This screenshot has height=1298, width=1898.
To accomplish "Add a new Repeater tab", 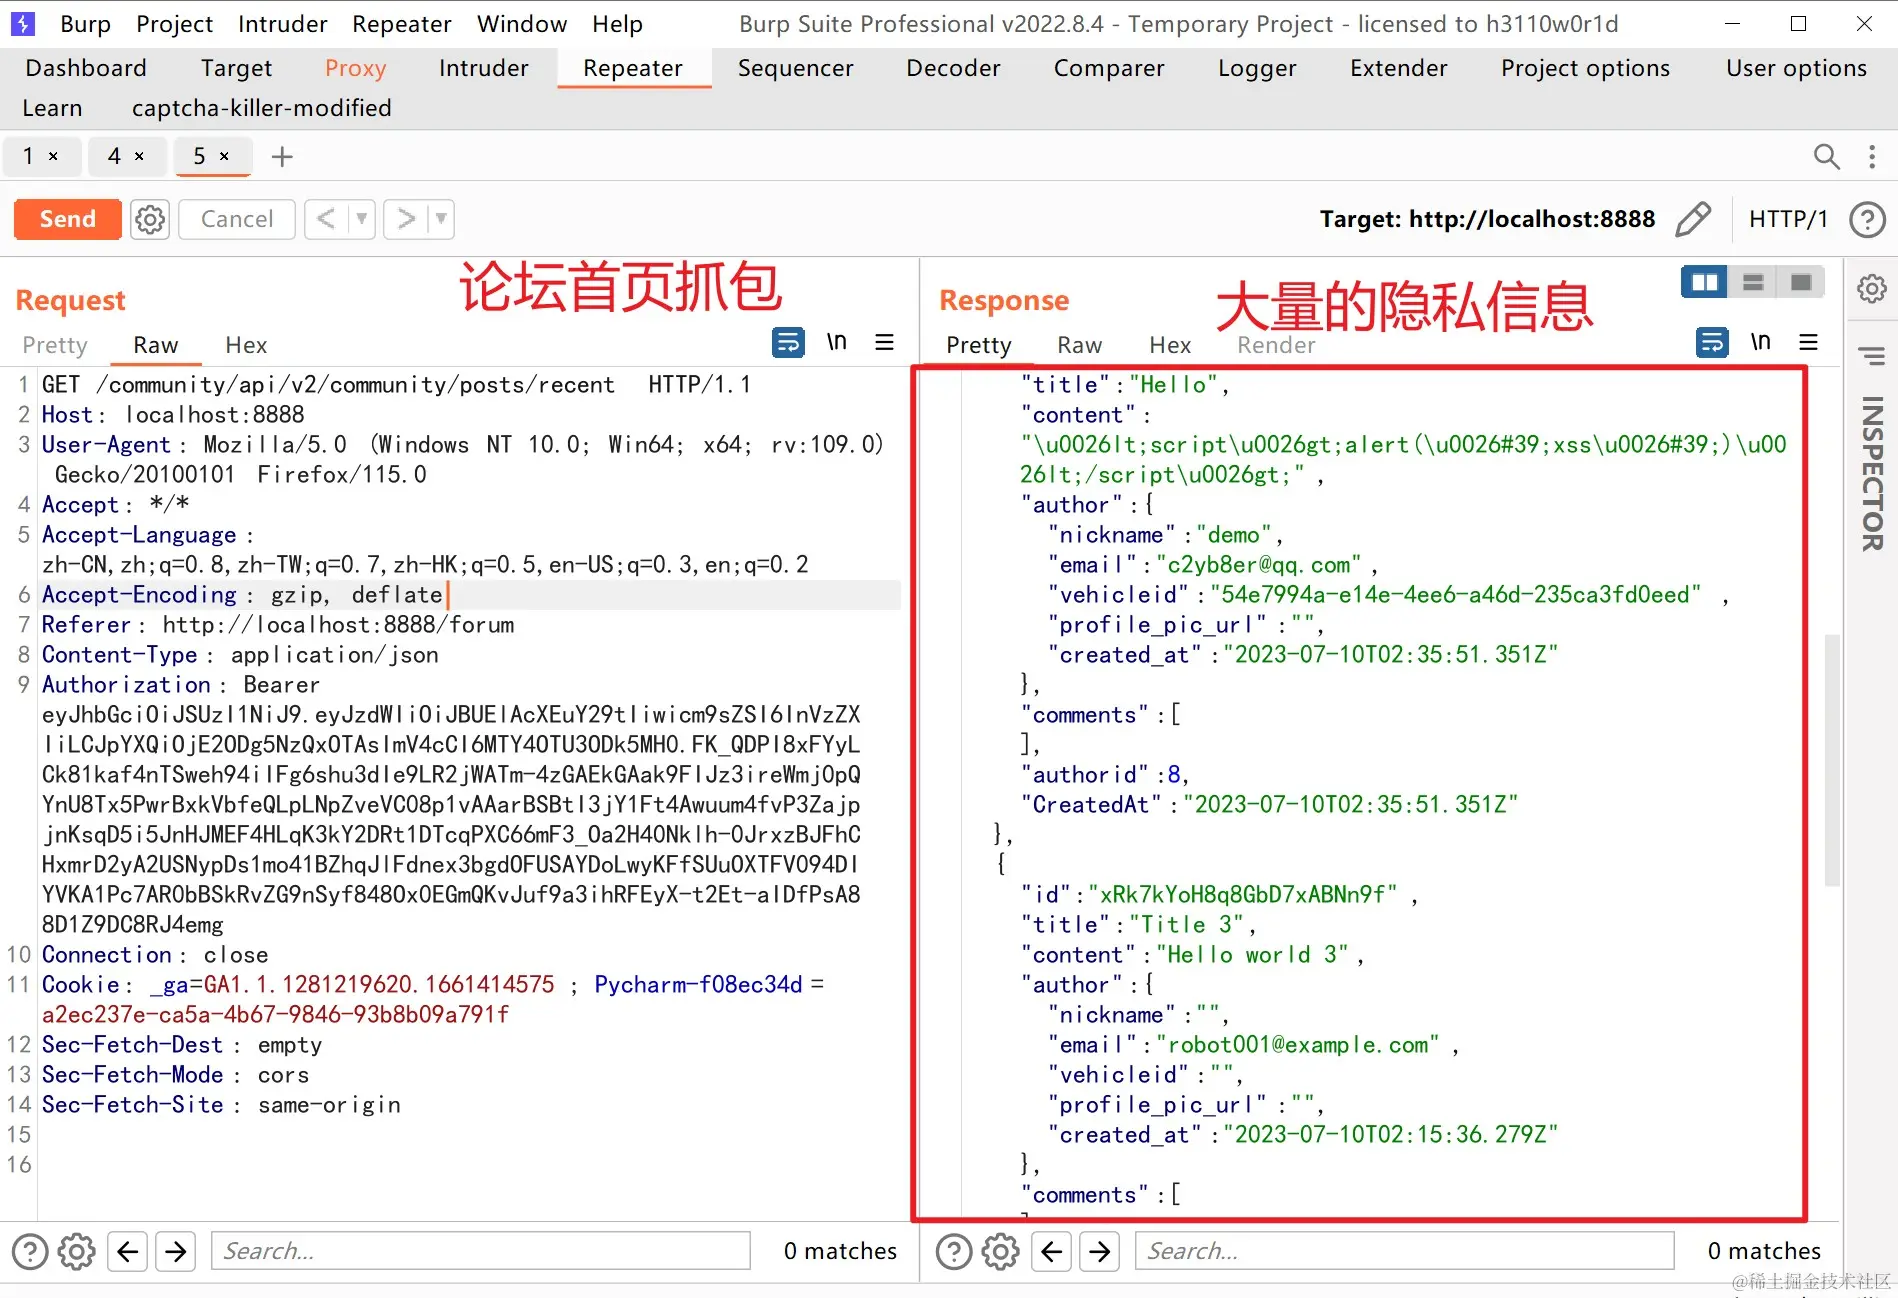I will [282, 156].
